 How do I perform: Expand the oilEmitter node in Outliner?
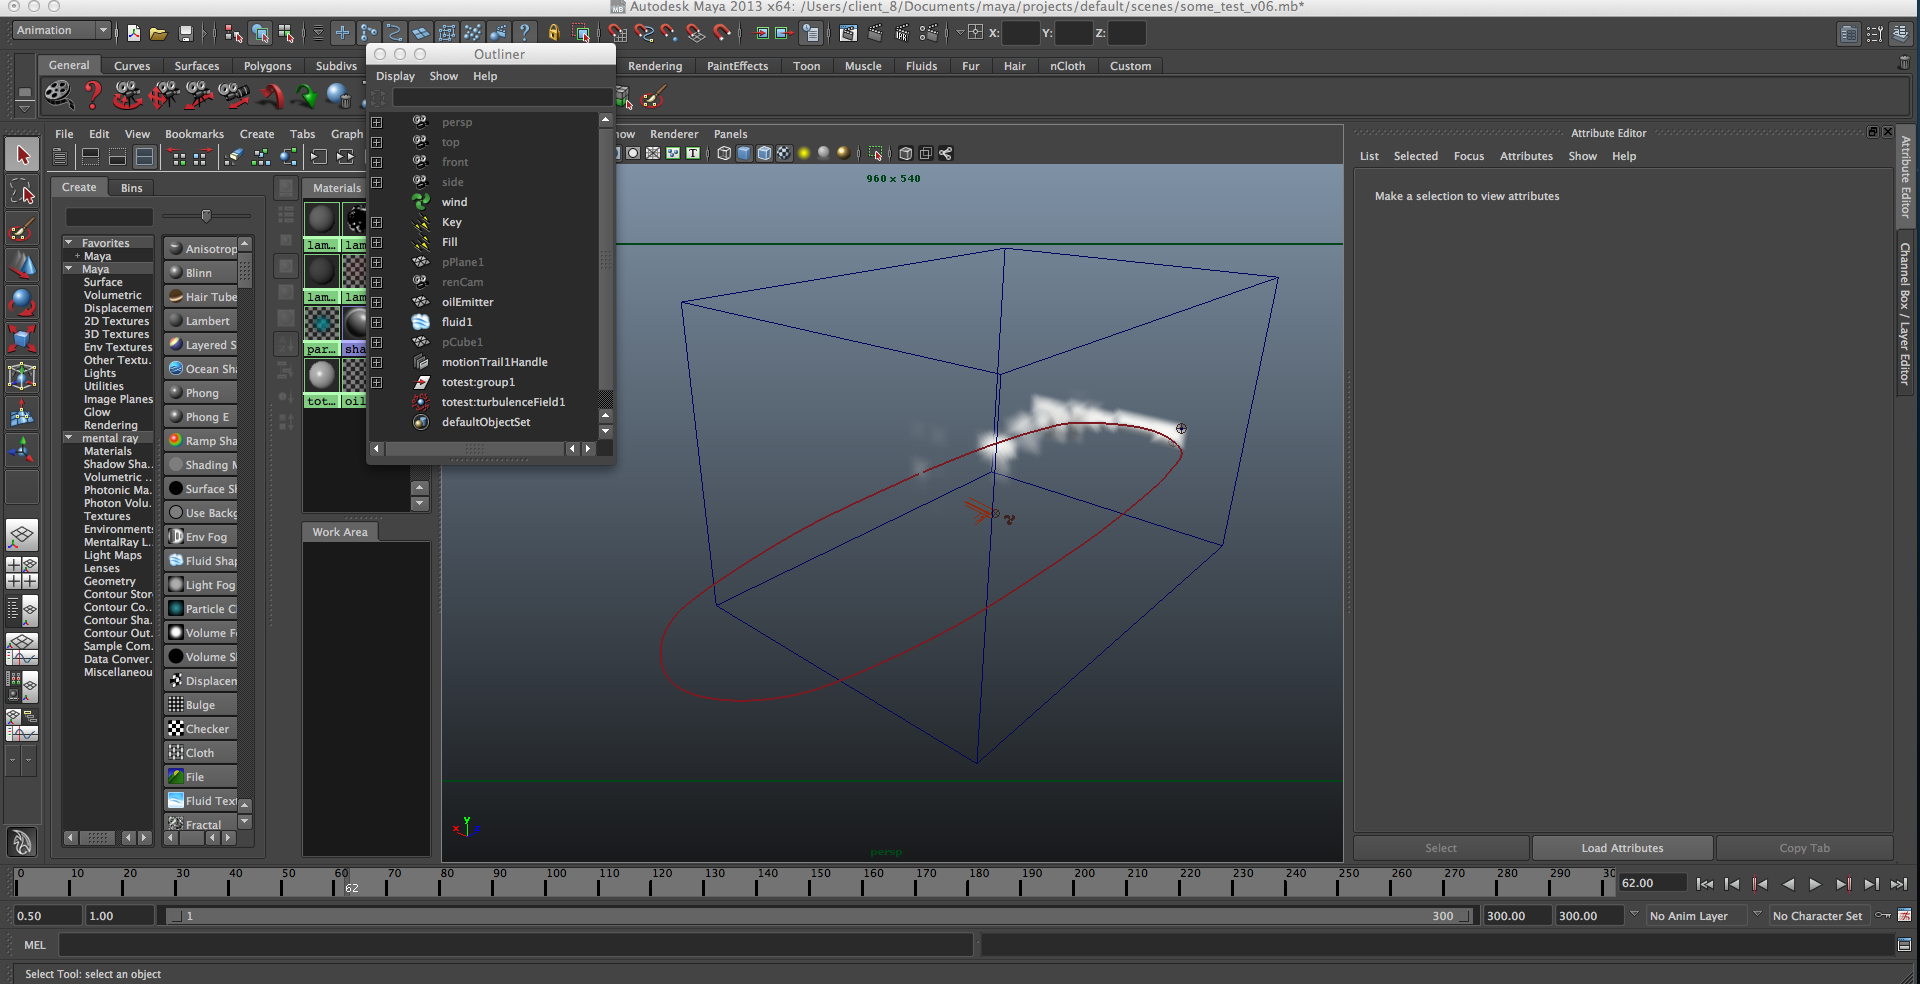click(x=377, y=302)
